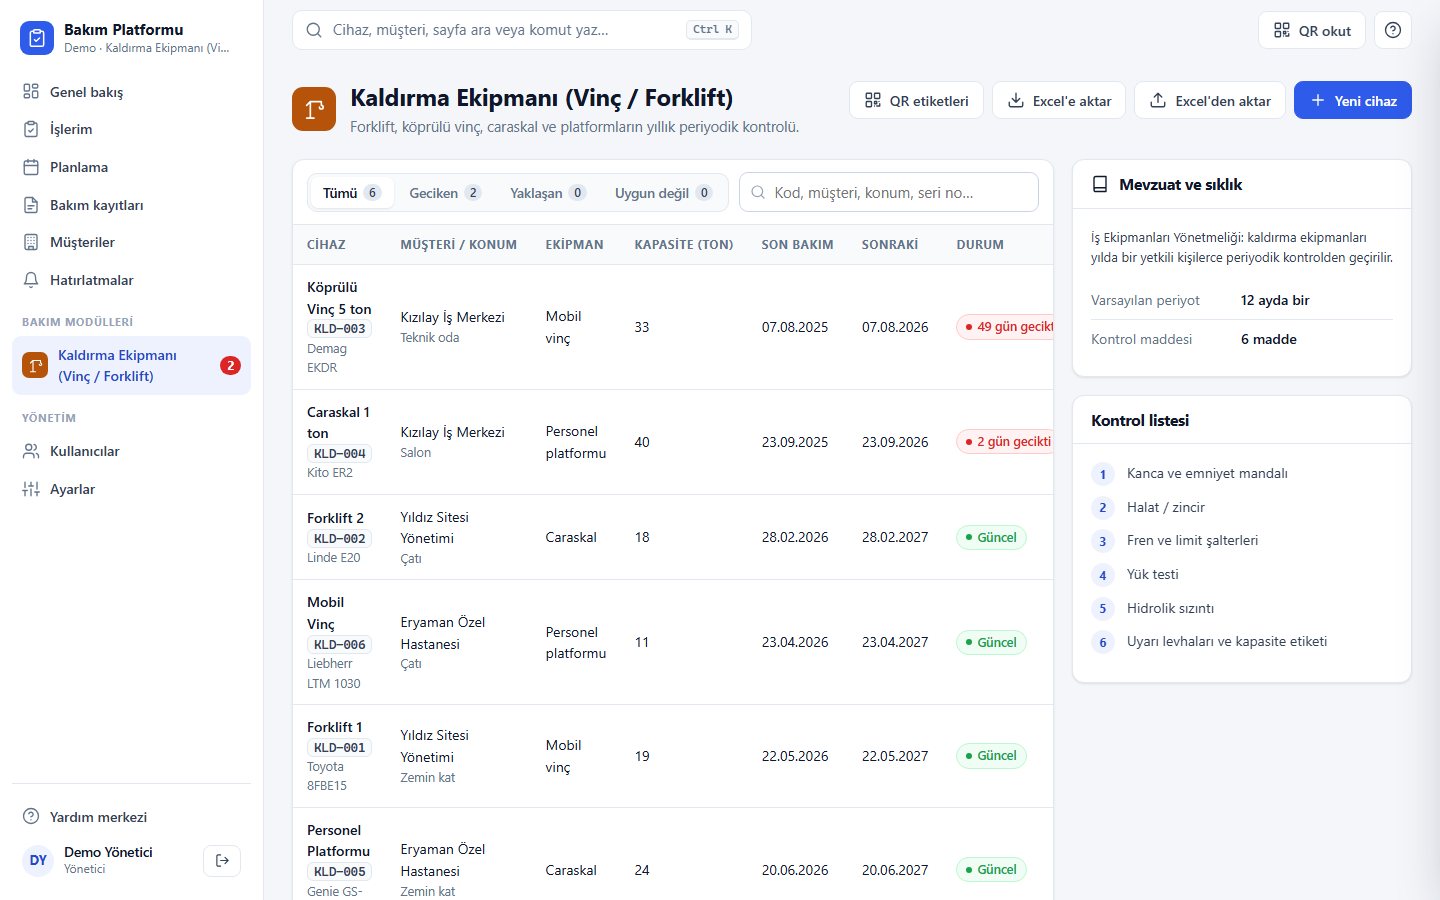Open Planlama calendar icon
1440x900 pixels.
coord(31,167)
